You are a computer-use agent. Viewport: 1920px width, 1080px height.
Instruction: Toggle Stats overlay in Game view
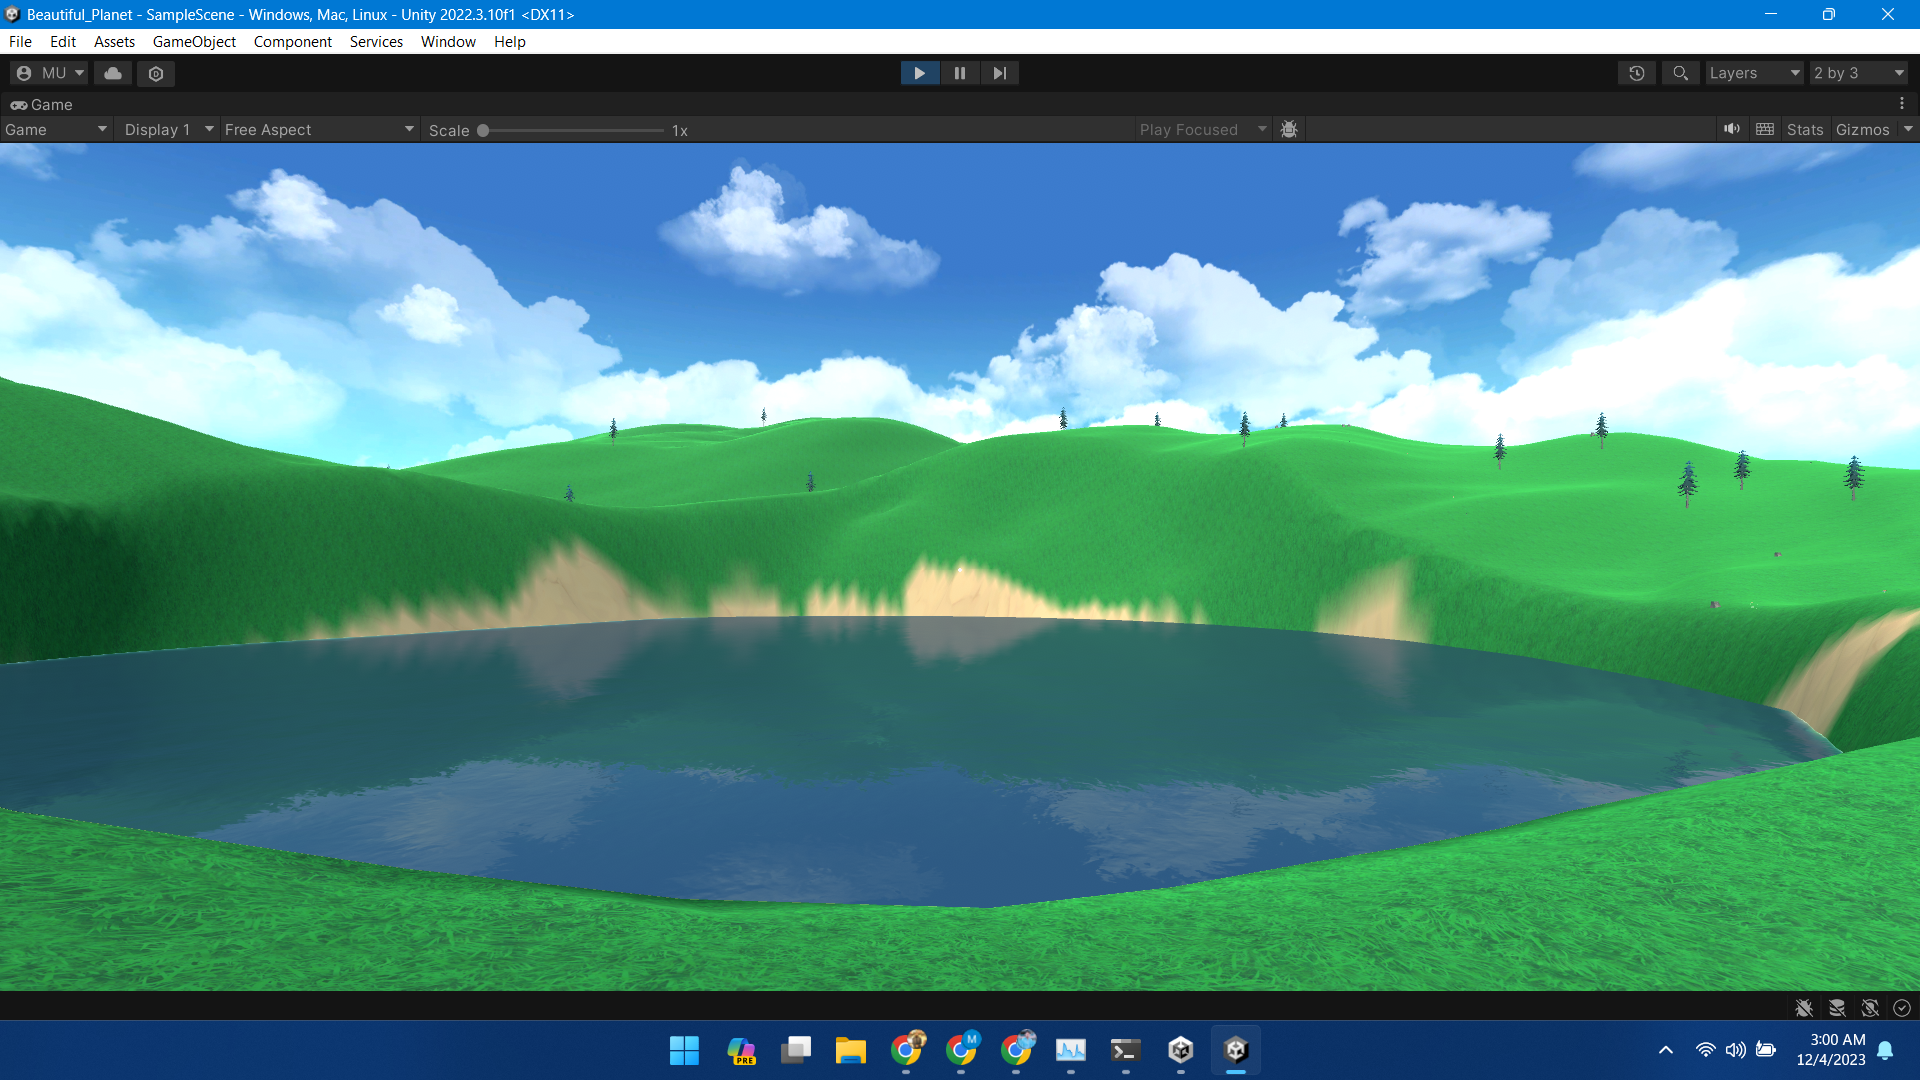pos(1805,129)
